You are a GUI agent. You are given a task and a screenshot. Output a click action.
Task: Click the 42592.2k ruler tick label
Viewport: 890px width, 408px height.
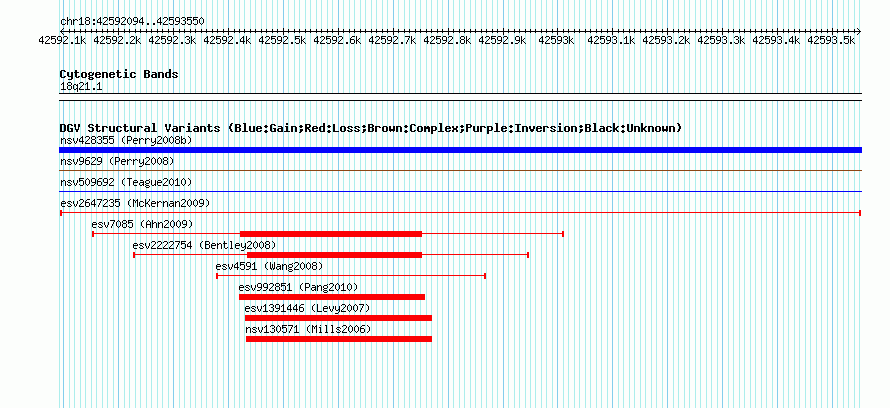[x=117, y=40]
